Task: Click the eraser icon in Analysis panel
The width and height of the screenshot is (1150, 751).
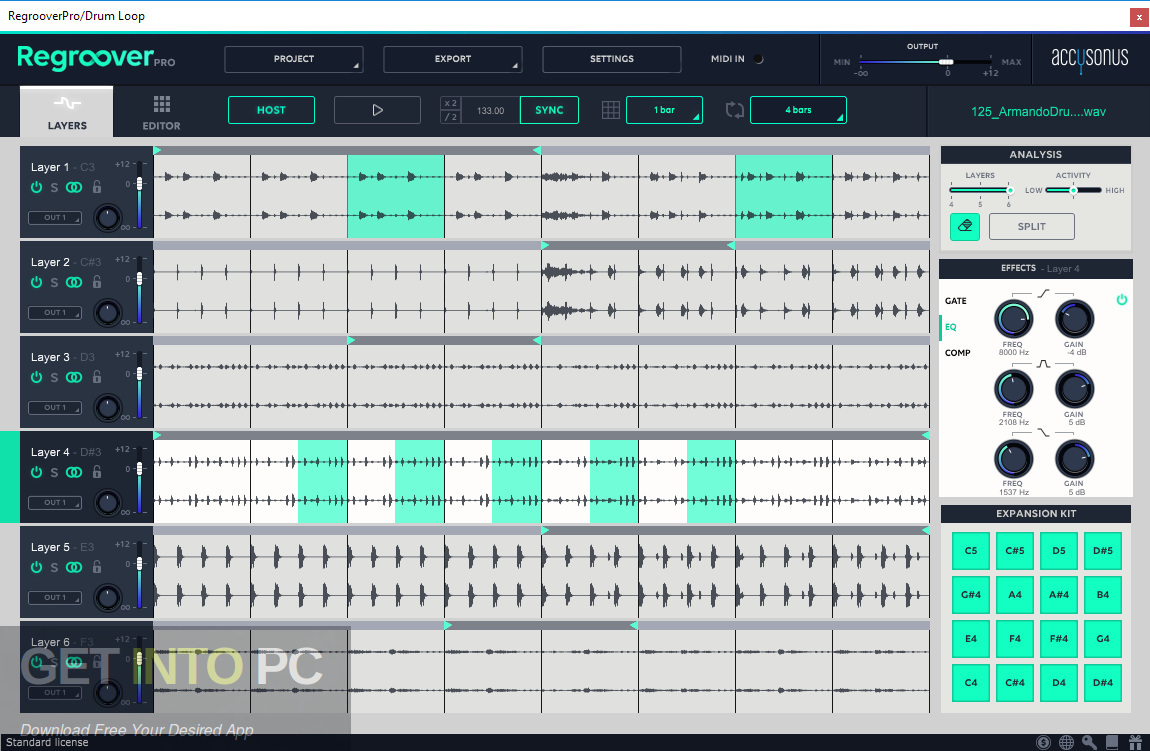Action: coord(964,226)
